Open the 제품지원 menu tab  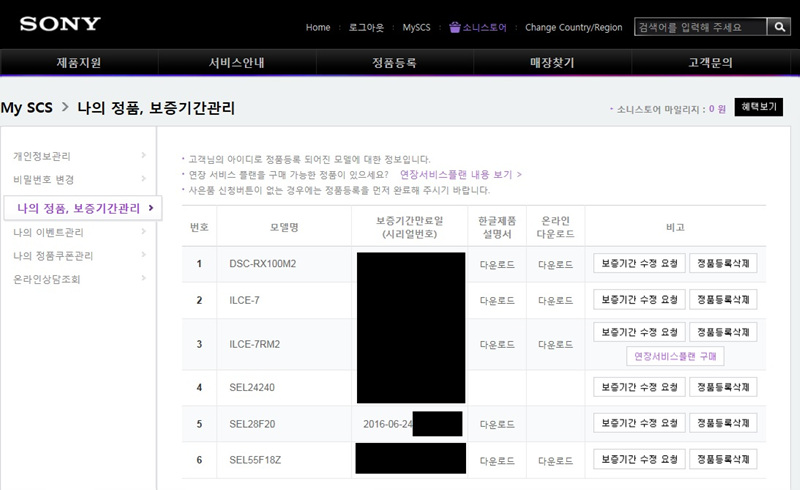[x=78, y=63]
